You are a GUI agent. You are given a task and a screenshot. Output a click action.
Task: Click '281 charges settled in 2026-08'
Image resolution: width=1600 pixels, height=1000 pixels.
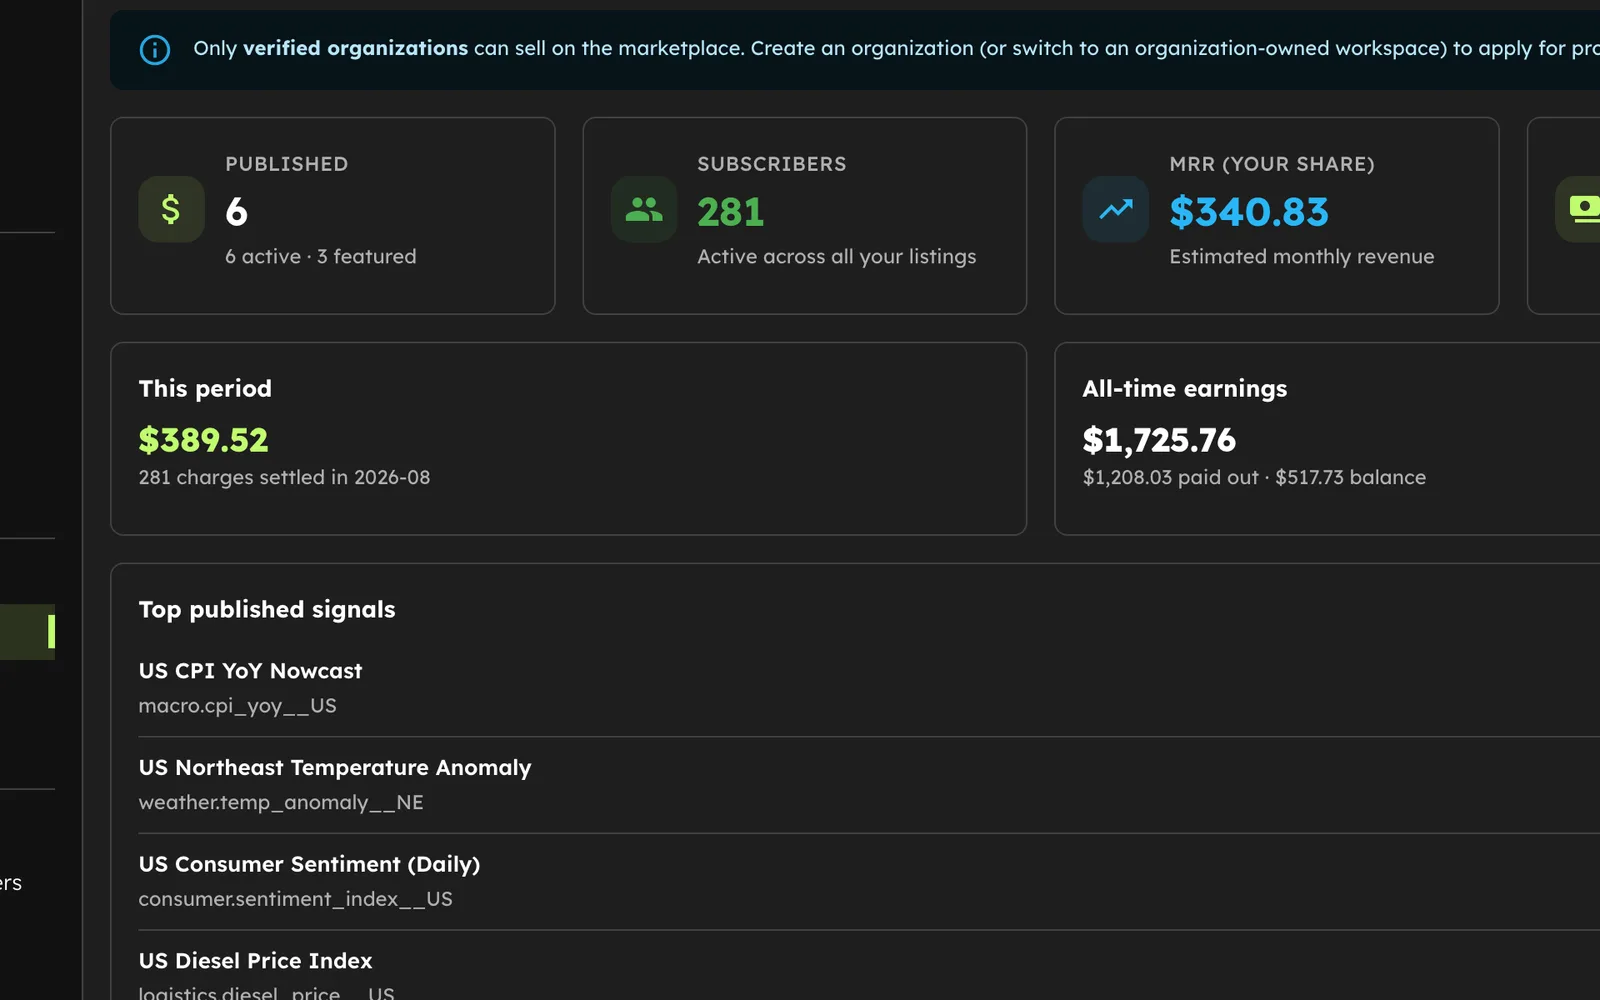(x=284, y=478)
